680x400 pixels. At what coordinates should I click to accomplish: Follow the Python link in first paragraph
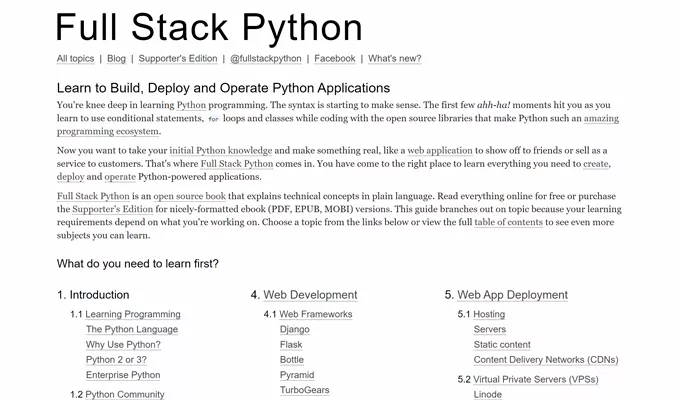coord(191,105)
